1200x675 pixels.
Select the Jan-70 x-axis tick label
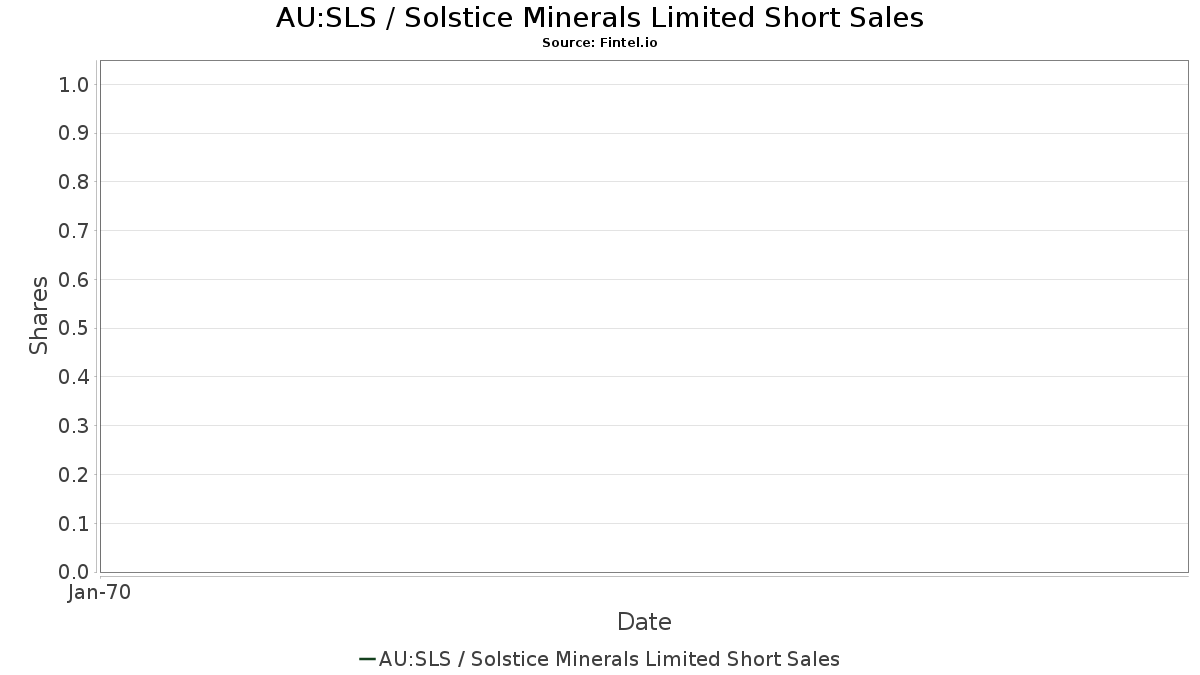pyautogui.click(x=99, y=593)
